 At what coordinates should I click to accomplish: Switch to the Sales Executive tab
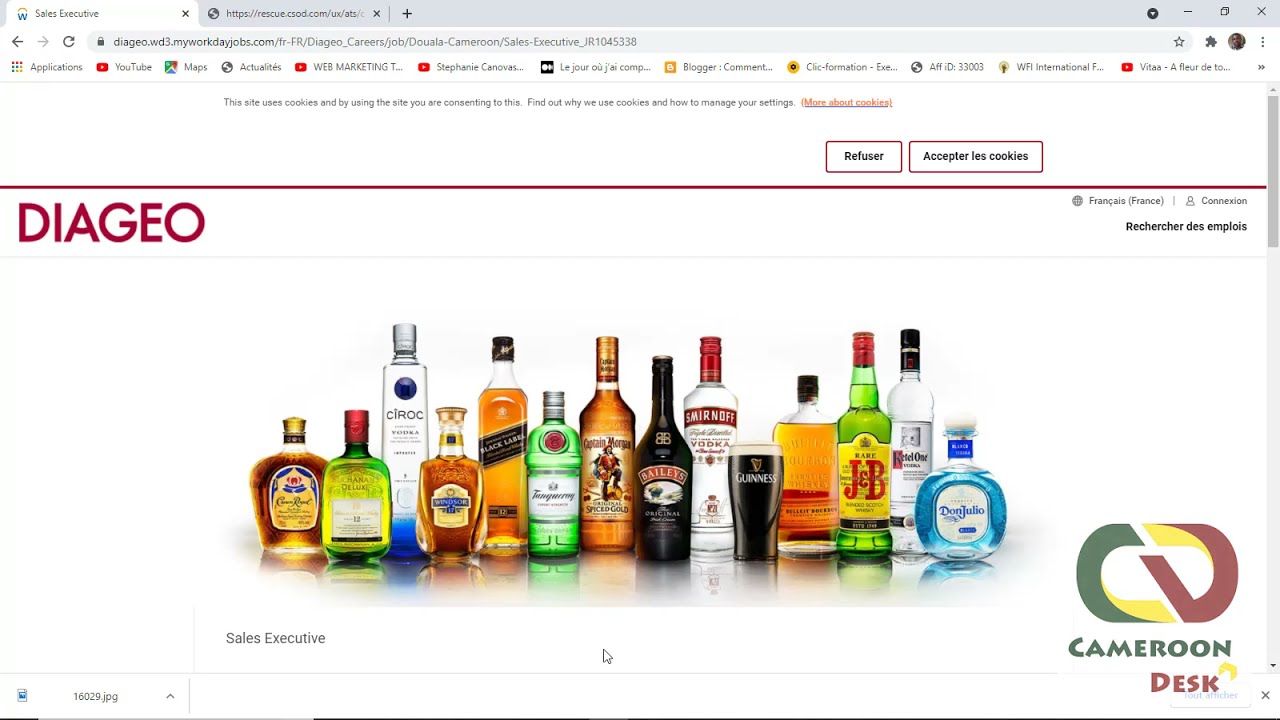100,14
